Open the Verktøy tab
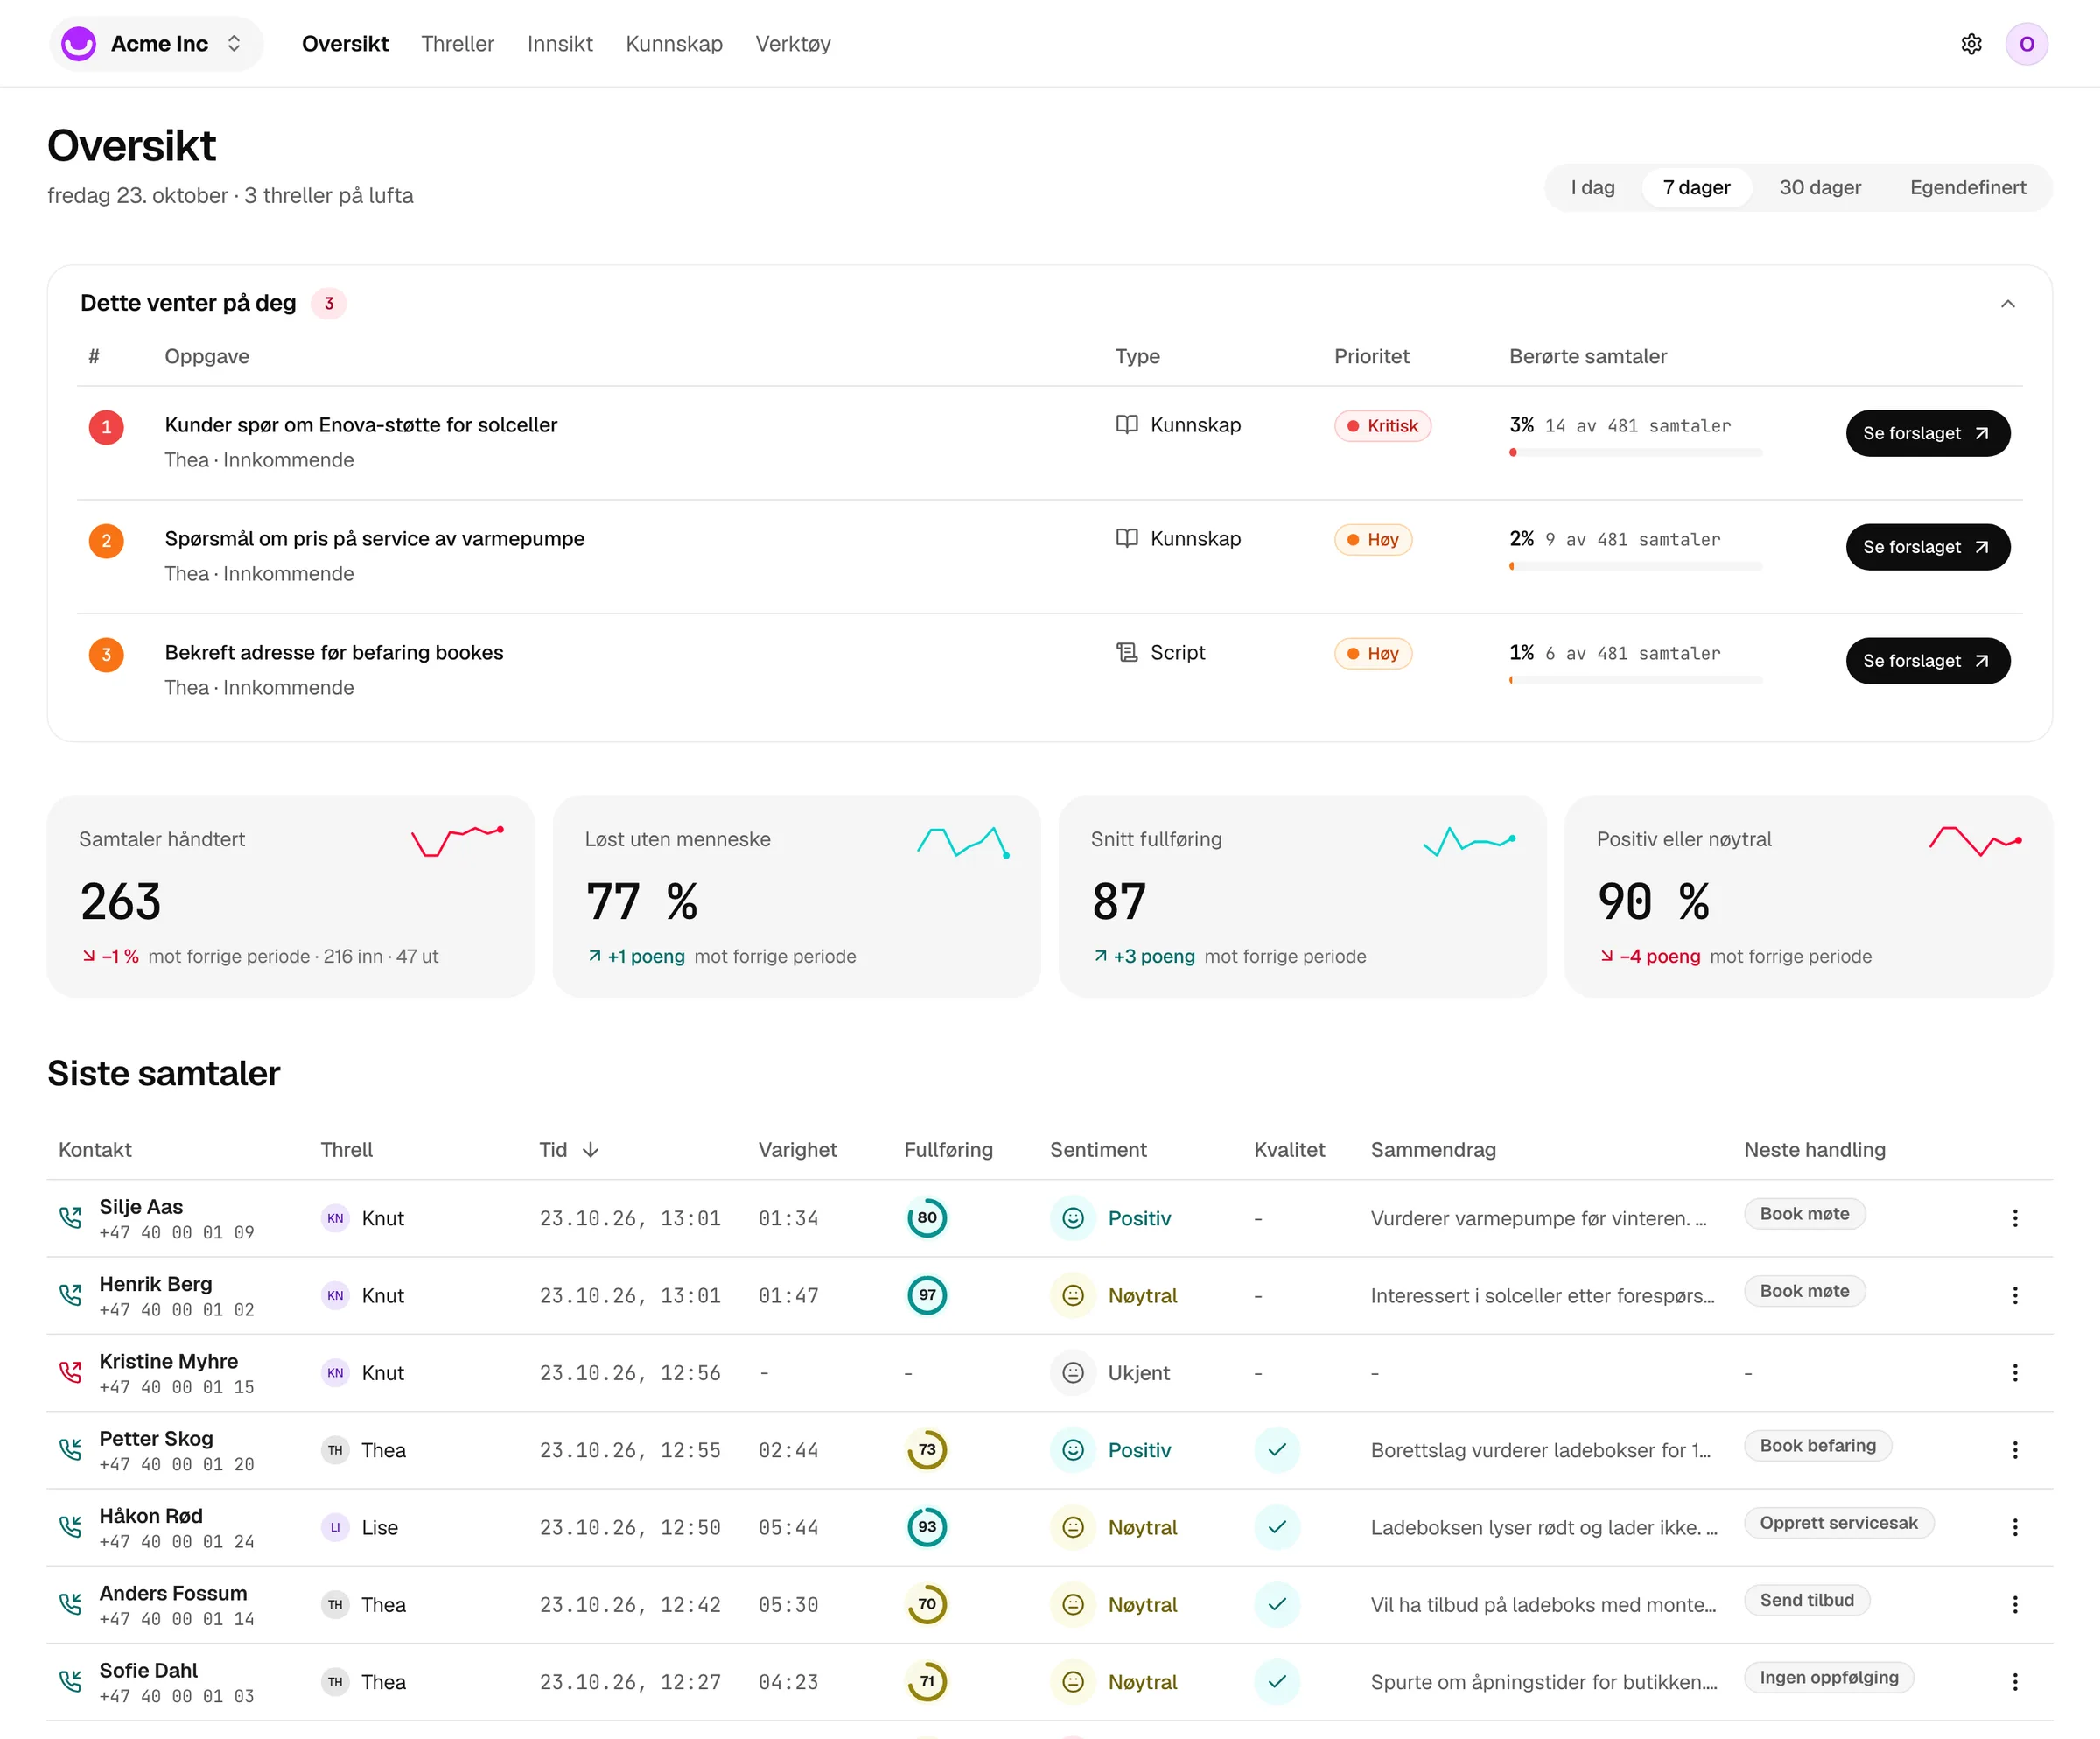 [x=793, y=44]
